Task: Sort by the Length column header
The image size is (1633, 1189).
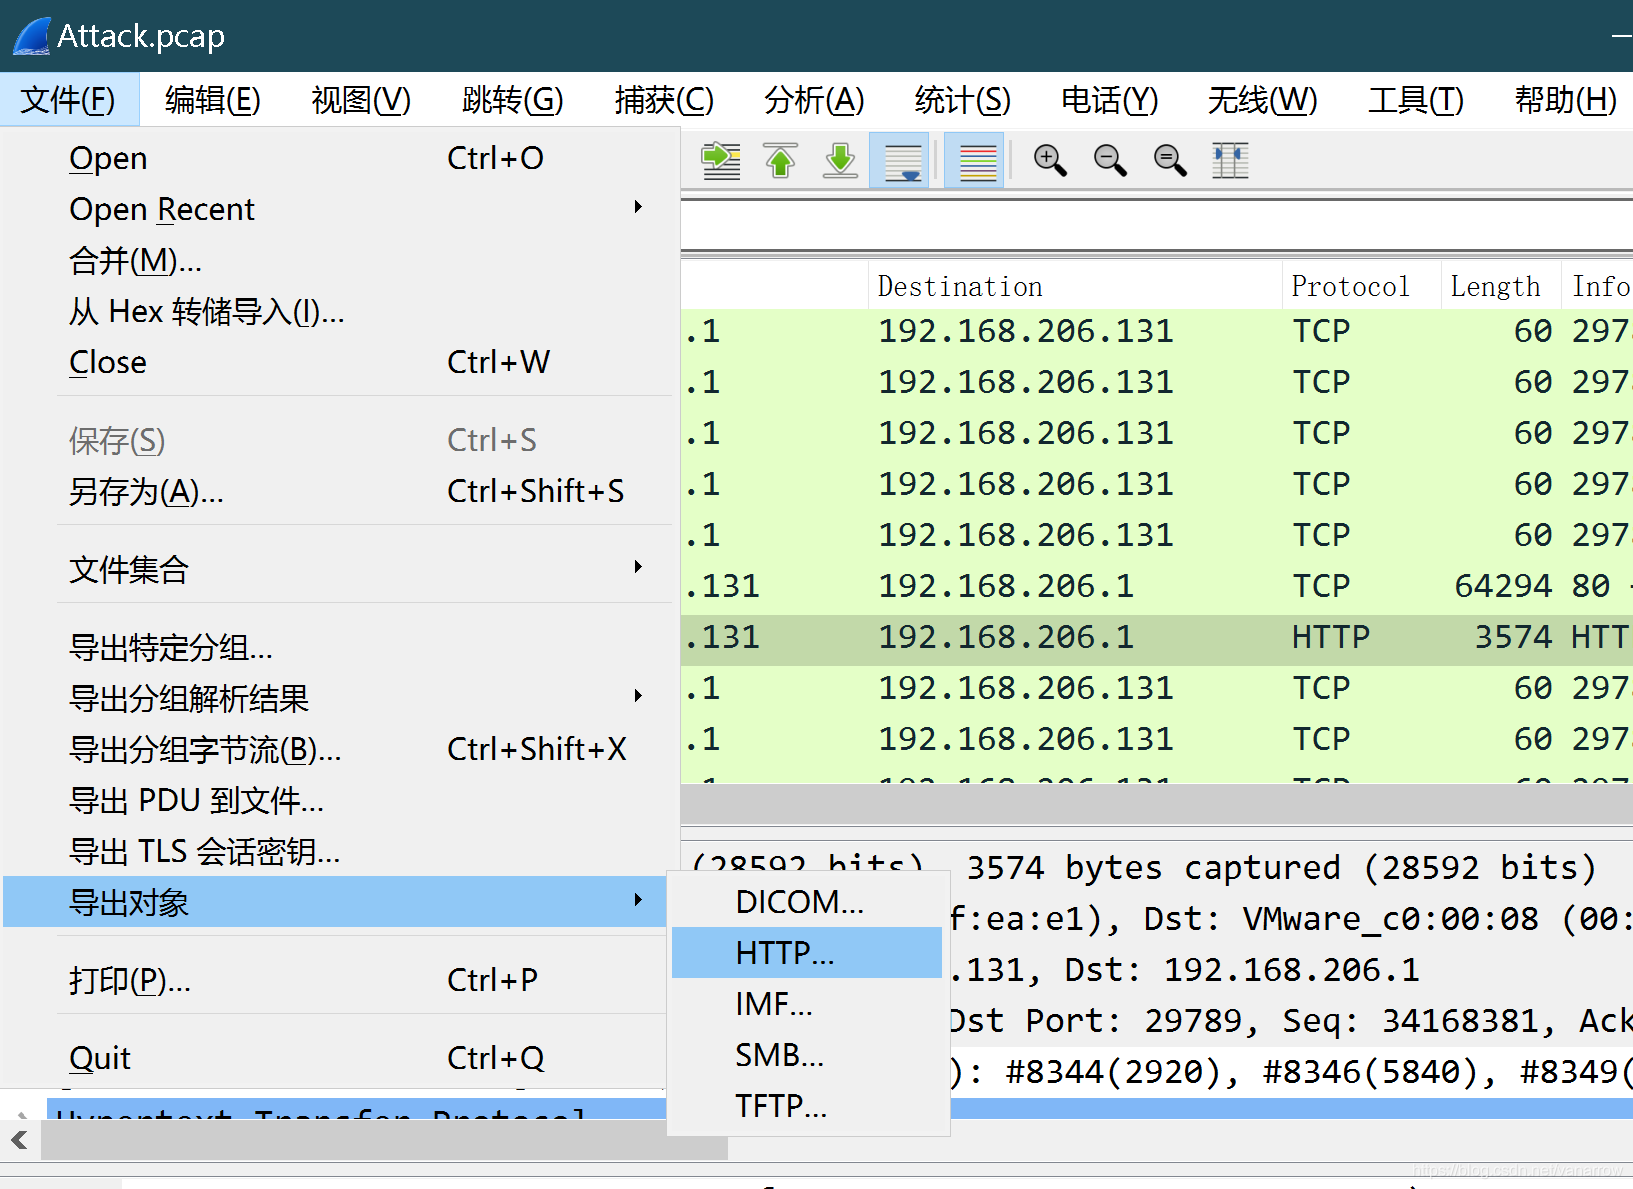Action: pyautogui.click(x=1500, y=286)
